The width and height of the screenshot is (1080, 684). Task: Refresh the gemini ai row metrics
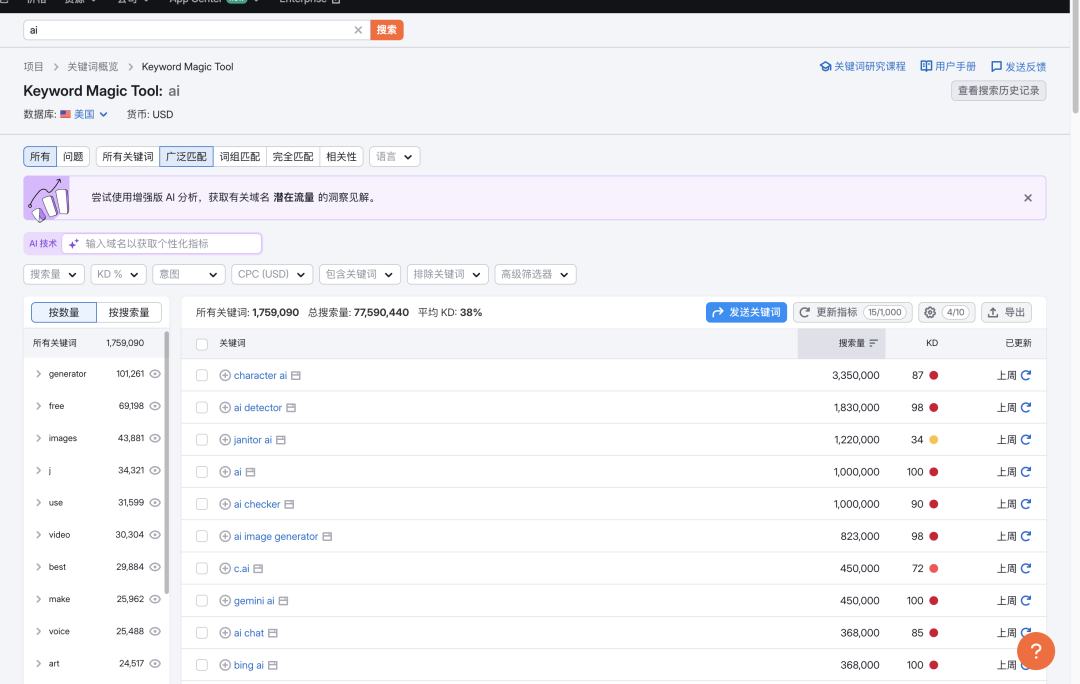(1025, 601)
